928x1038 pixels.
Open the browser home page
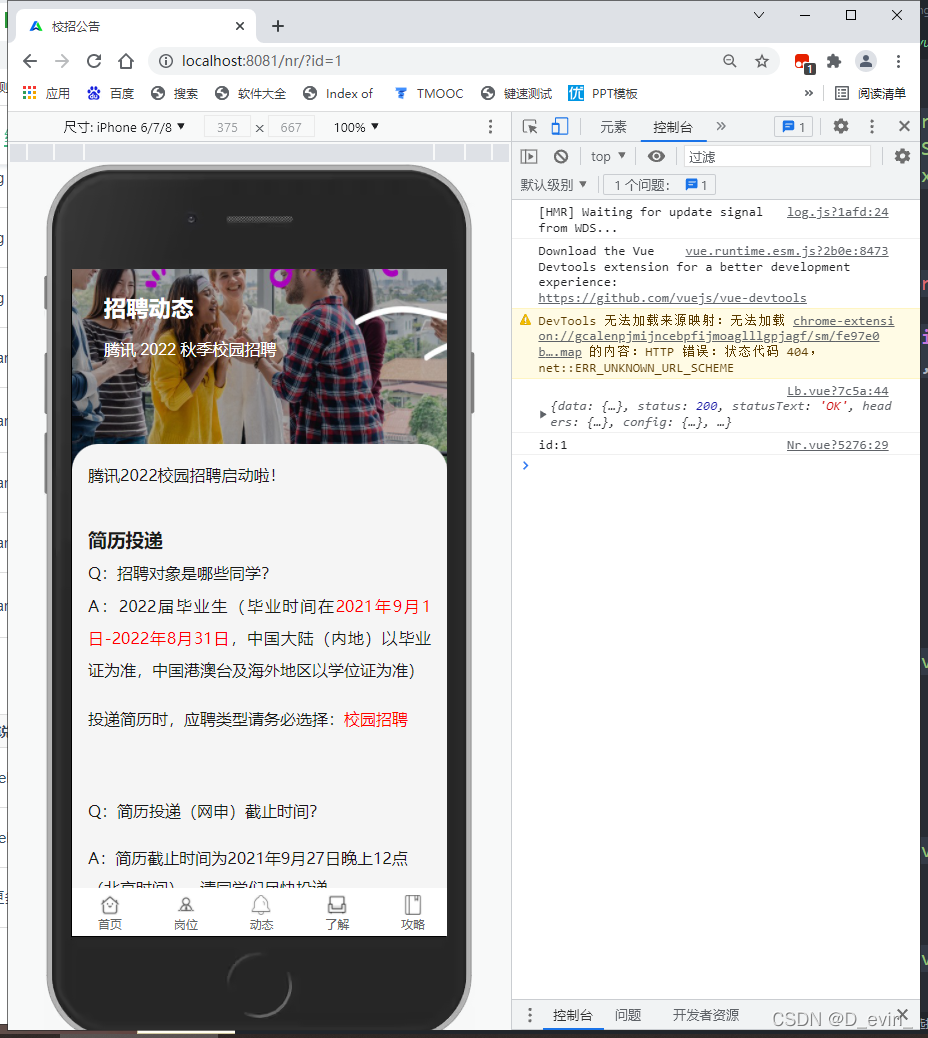coord(126,62)
